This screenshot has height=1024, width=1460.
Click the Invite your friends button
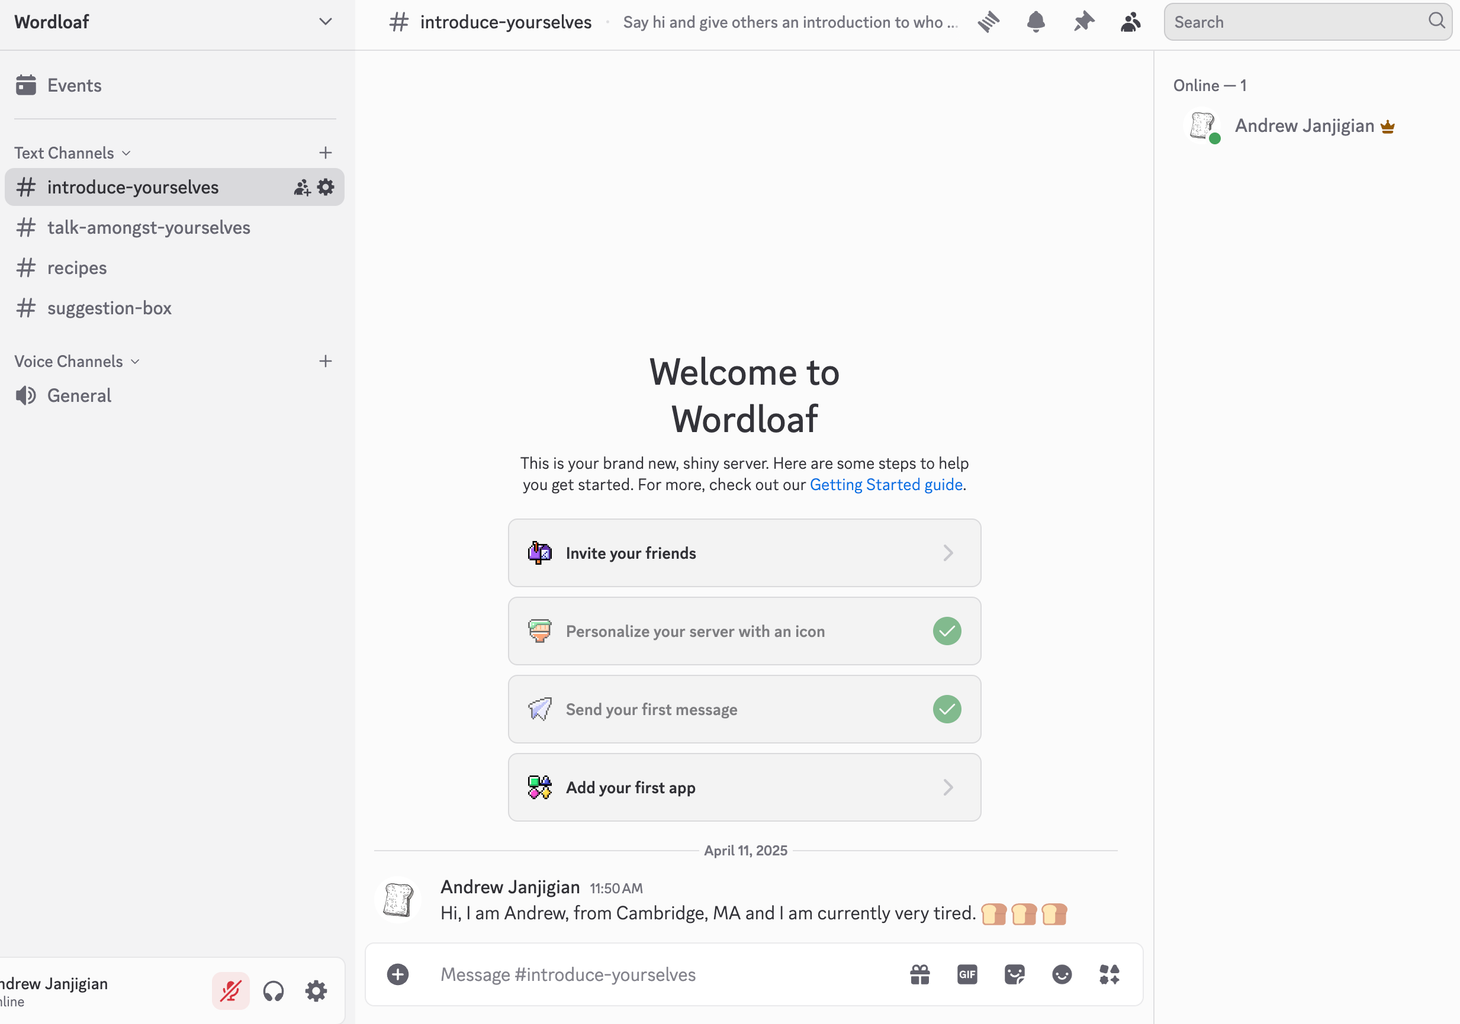click(744, 553)
